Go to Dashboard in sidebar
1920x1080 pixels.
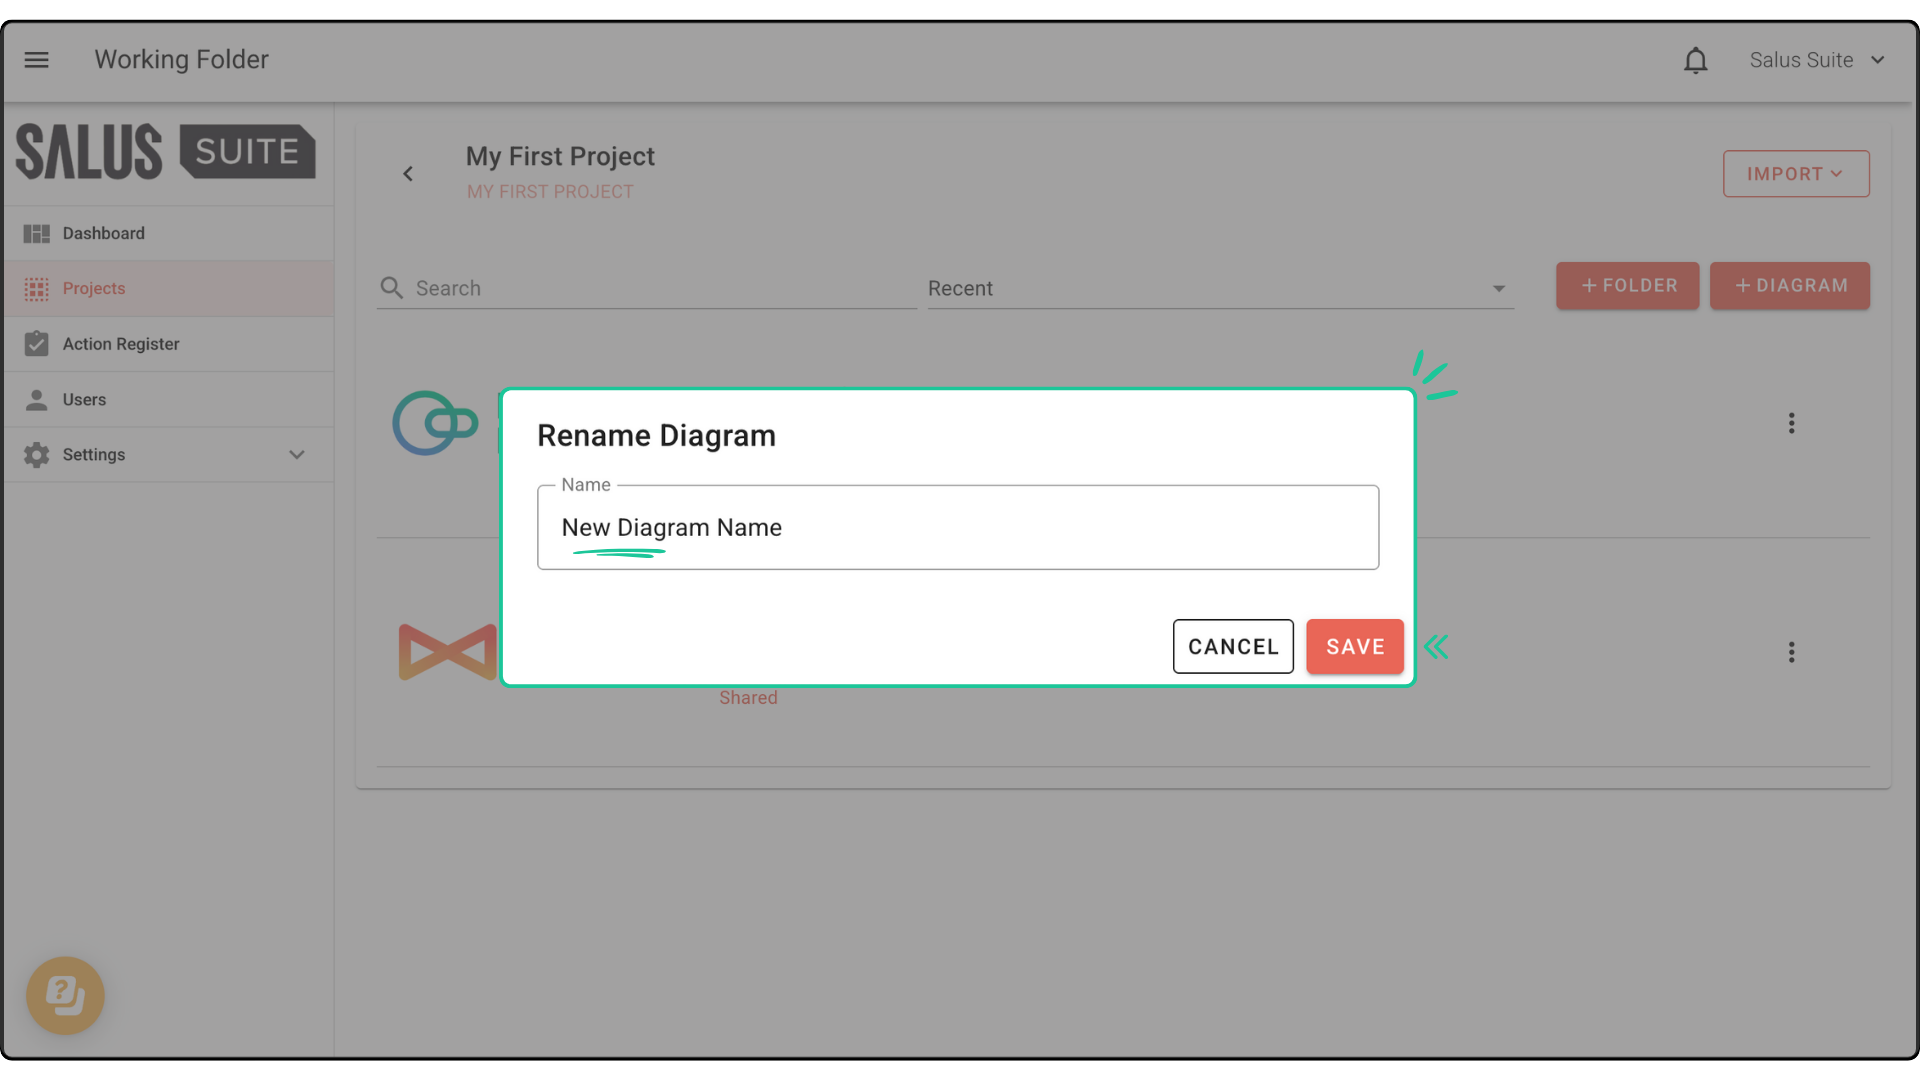104,233
